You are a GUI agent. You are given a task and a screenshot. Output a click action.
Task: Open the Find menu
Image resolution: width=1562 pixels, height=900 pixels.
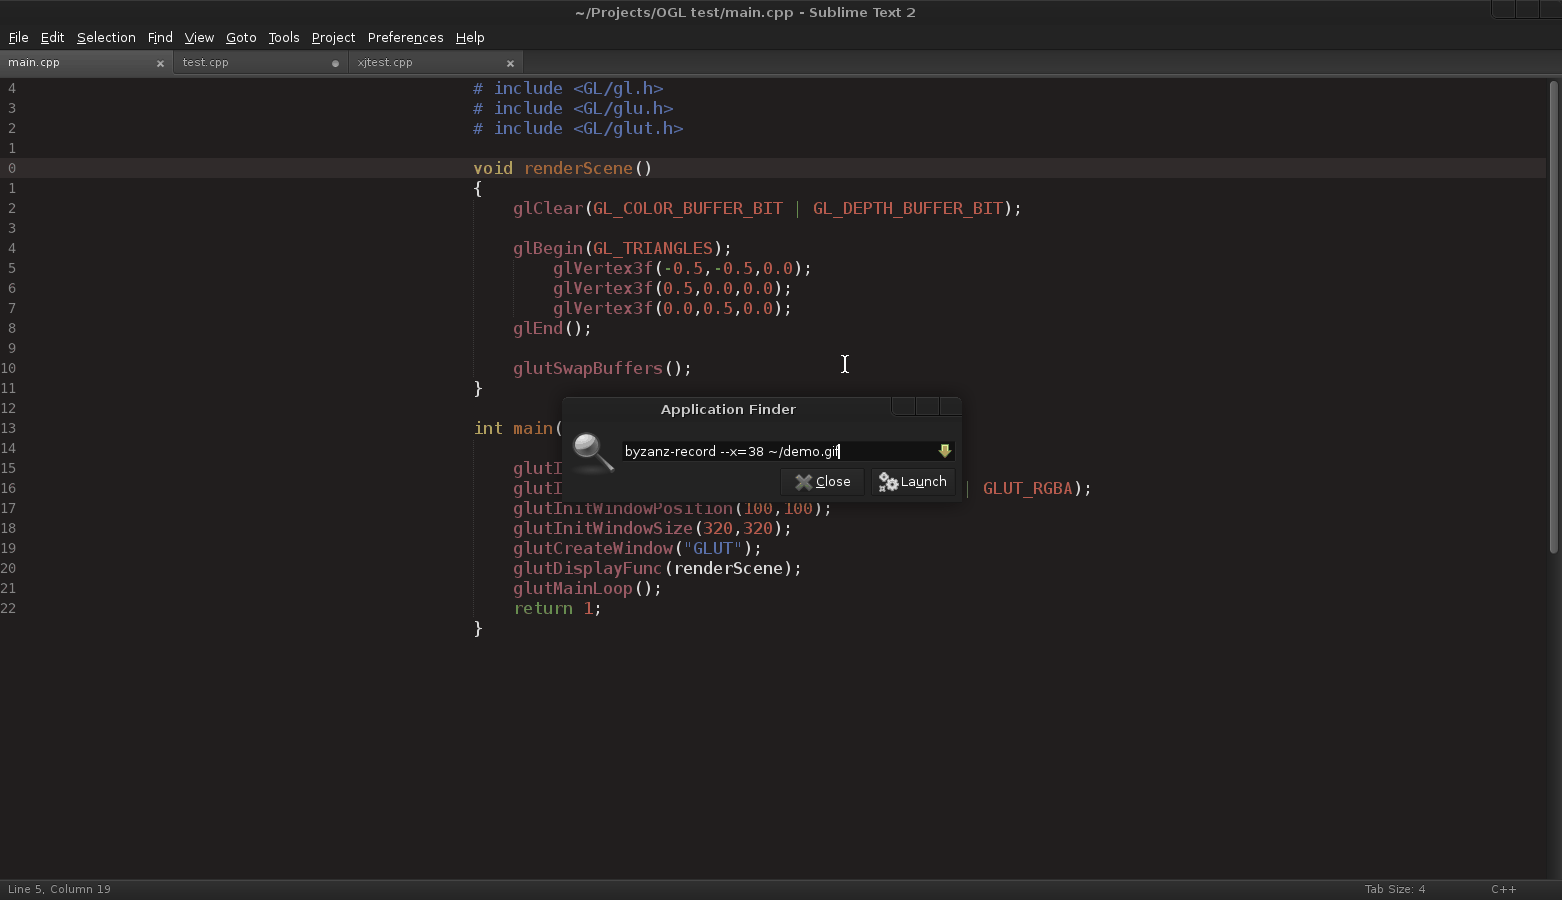(160, 37)
